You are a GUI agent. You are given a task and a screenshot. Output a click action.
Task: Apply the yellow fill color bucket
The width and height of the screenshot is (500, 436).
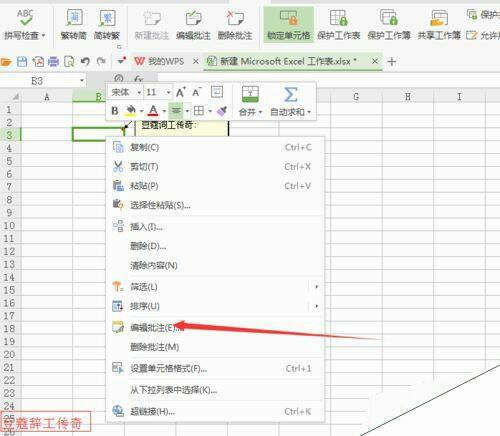tap(131, 110)
